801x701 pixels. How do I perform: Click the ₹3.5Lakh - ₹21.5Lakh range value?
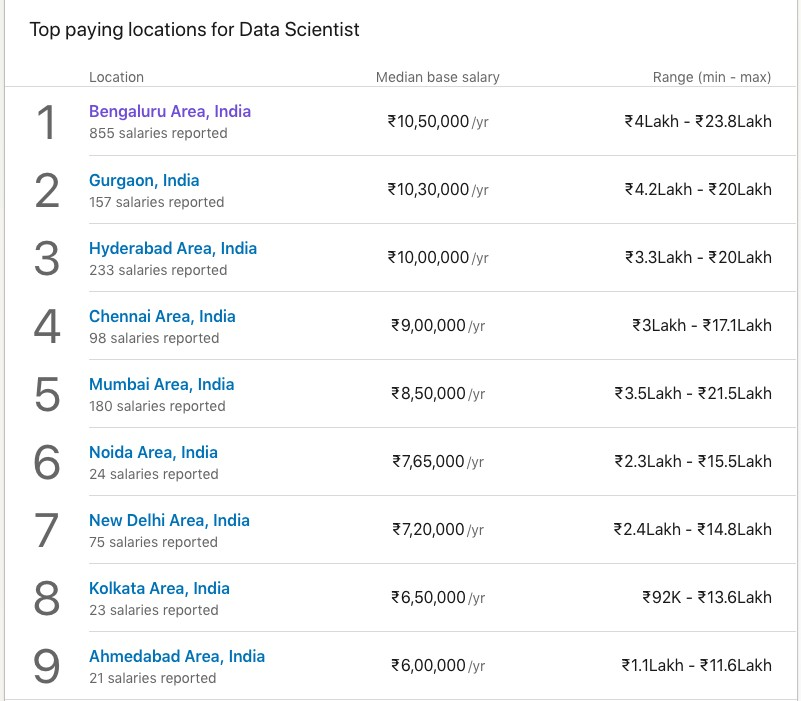(x=692, y=394)
